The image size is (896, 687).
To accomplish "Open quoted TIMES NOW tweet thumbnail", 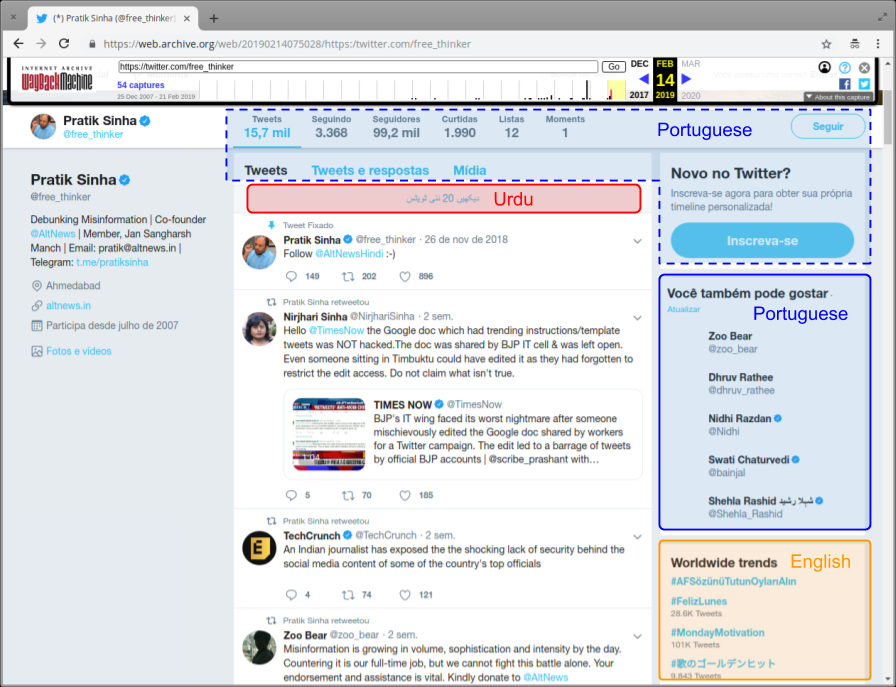I will click(329, 434).
